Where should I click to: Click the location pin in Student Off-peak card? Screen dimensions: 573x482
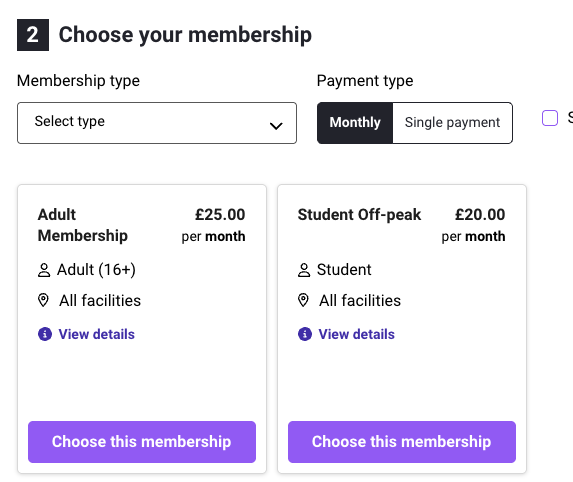click(x=303, y=300)
